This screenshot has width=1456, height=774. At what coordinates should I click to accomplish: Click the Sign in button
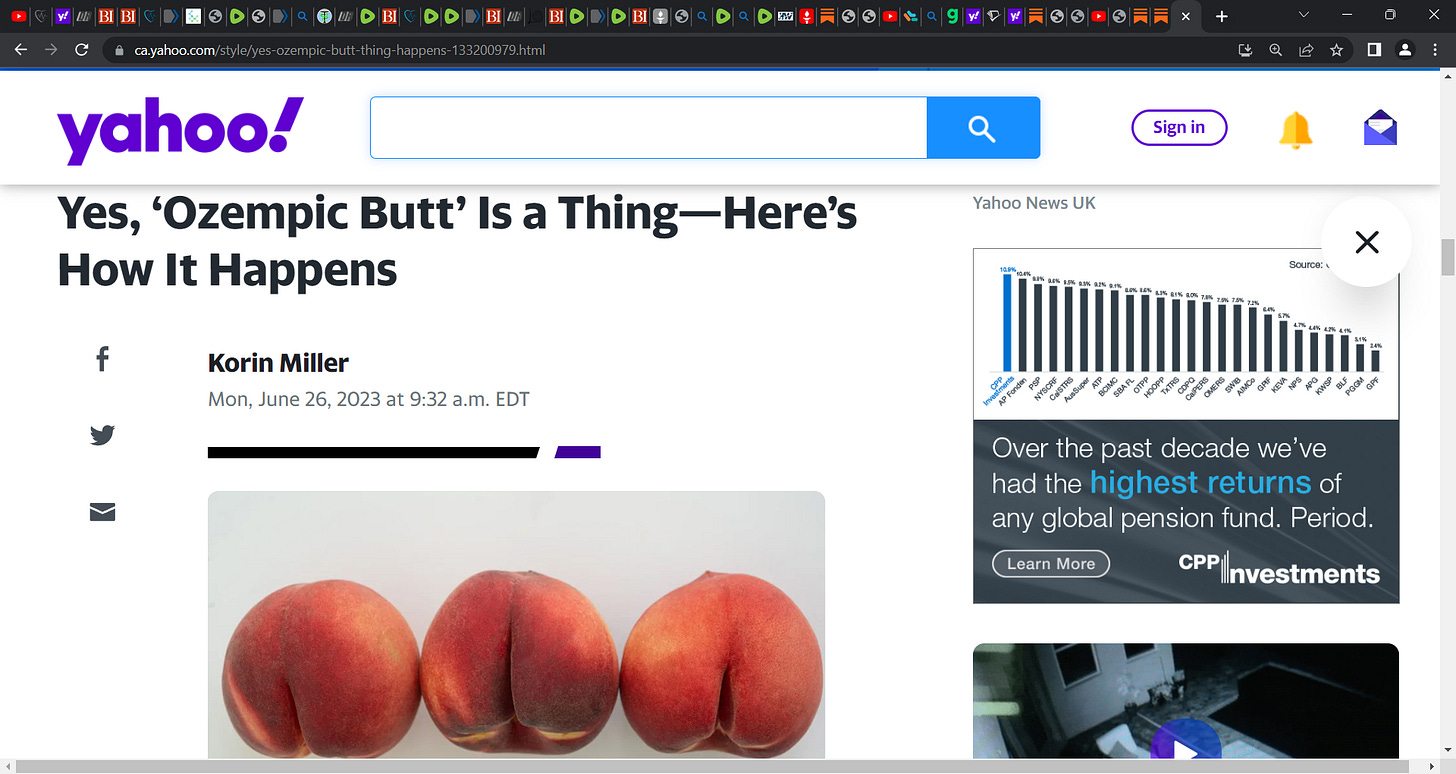(x=1179, y=127)
